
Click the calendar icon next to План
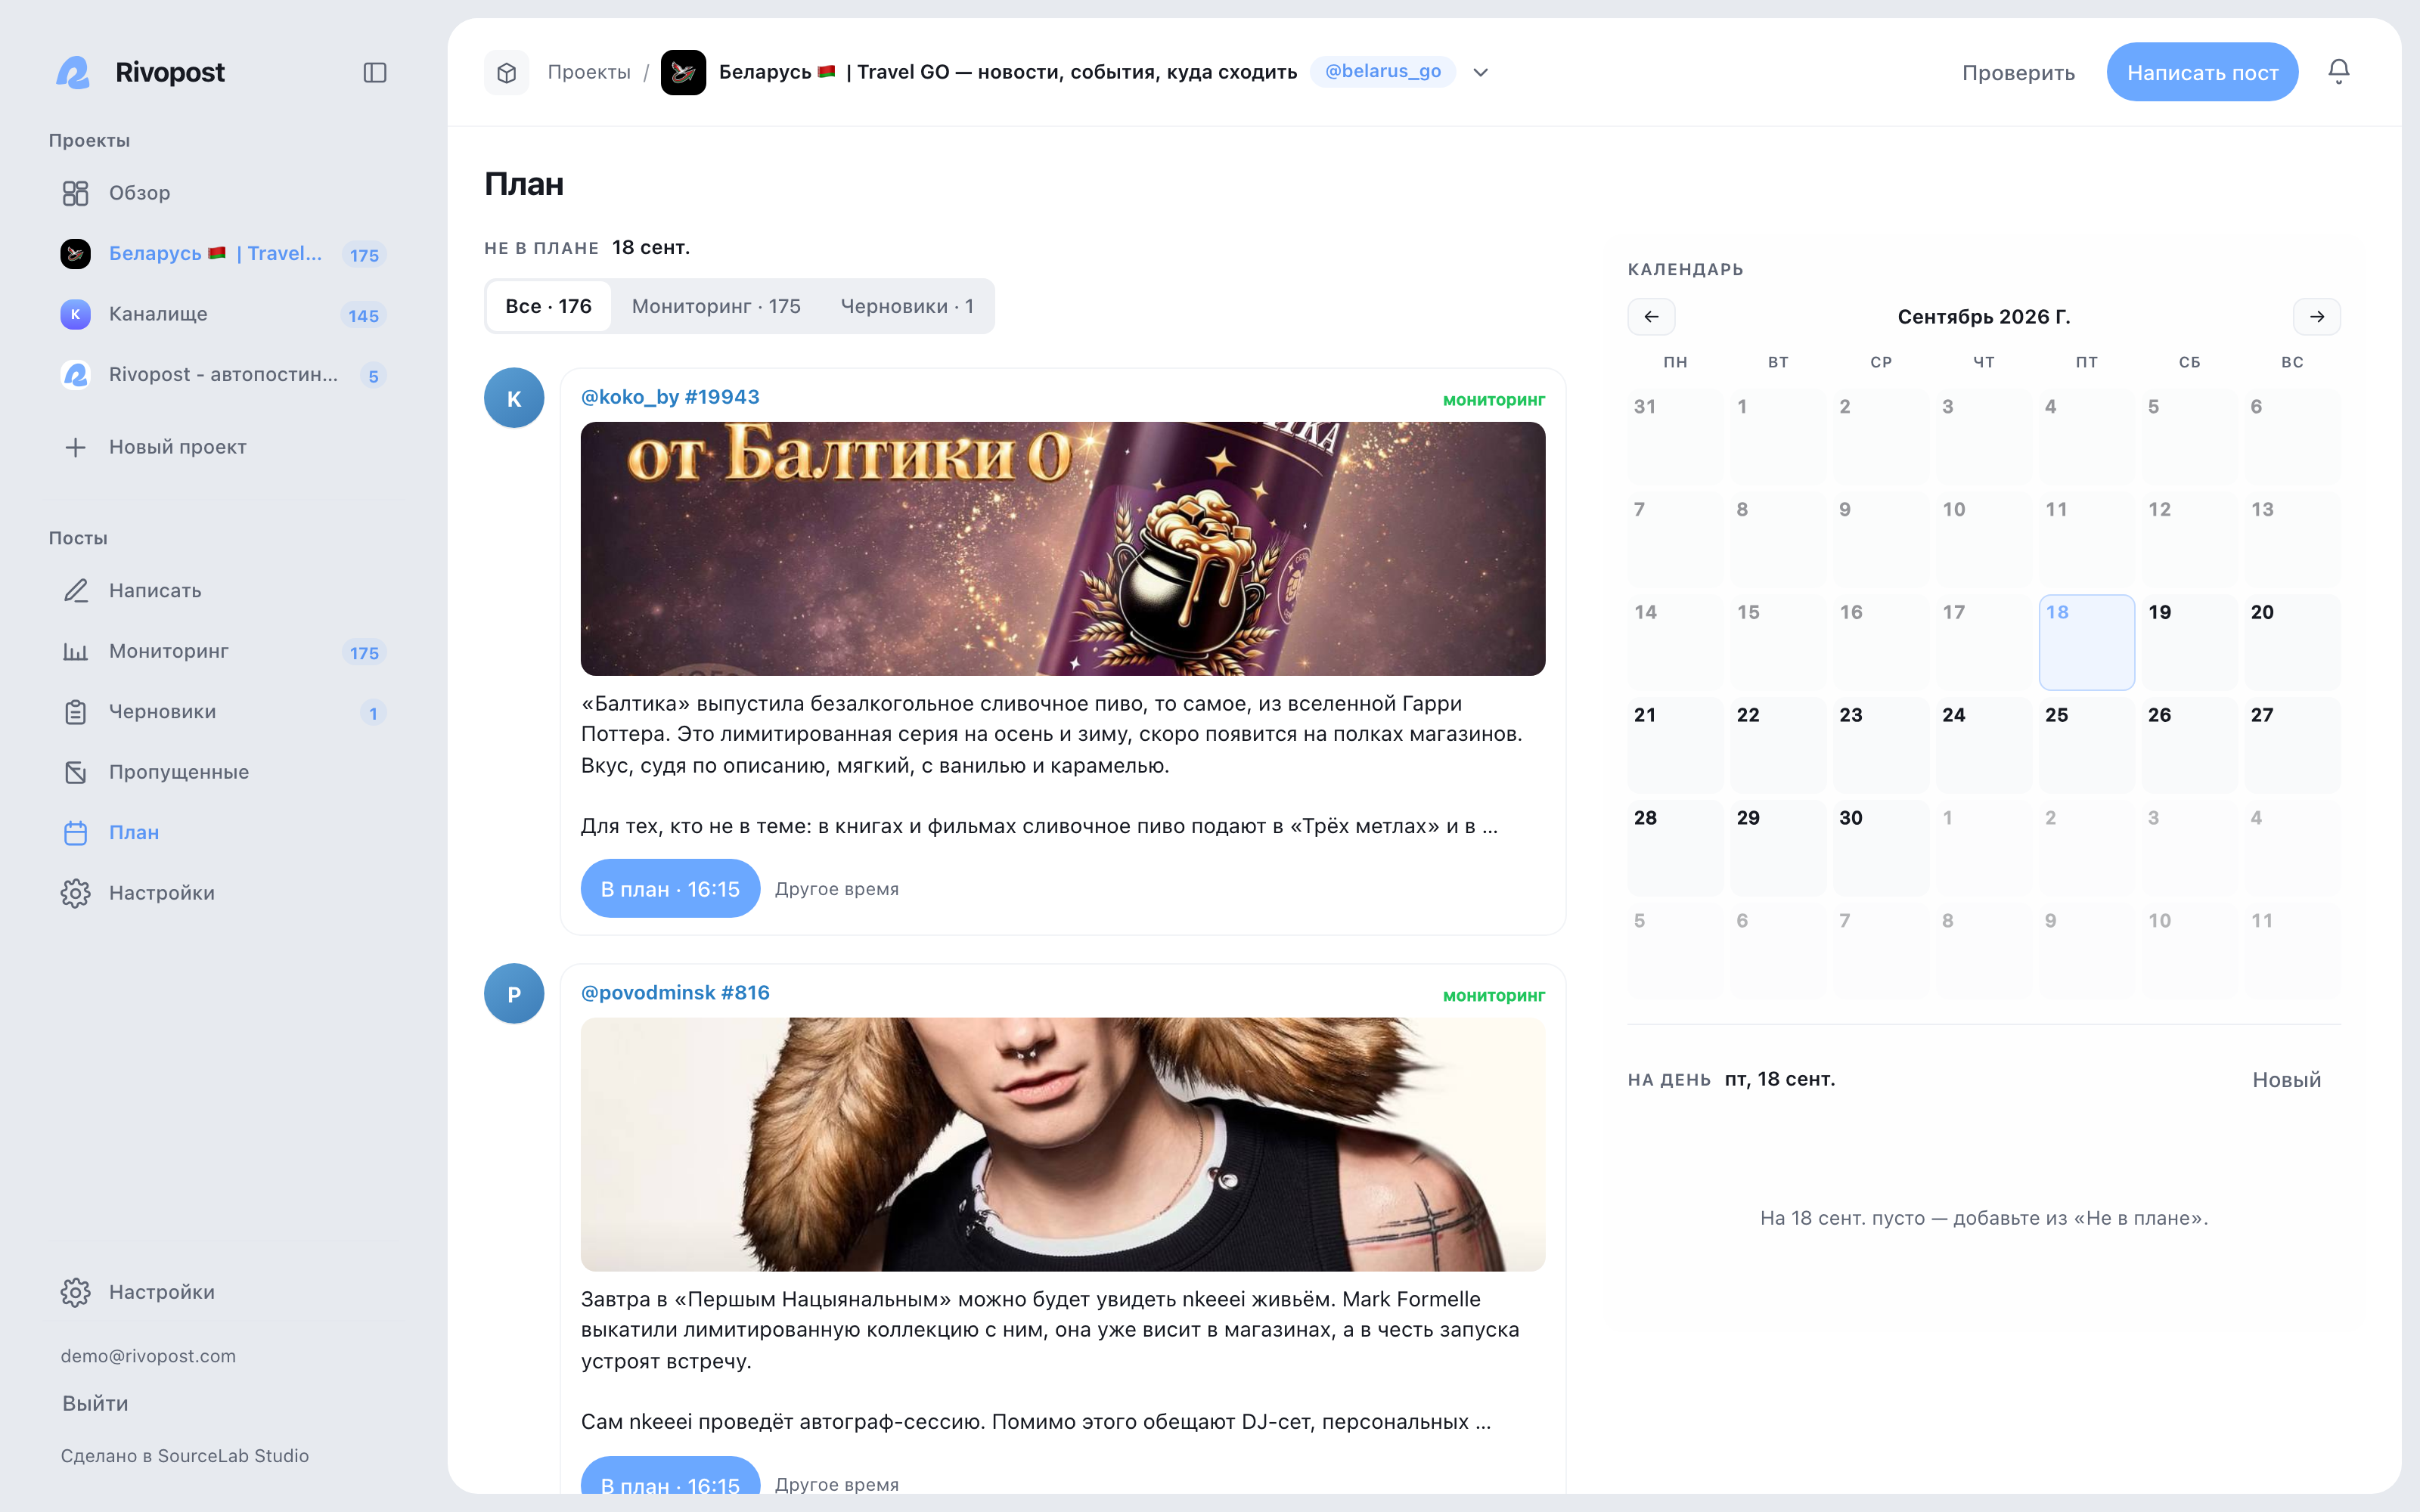pyautogui.click(x=75, y=833)
